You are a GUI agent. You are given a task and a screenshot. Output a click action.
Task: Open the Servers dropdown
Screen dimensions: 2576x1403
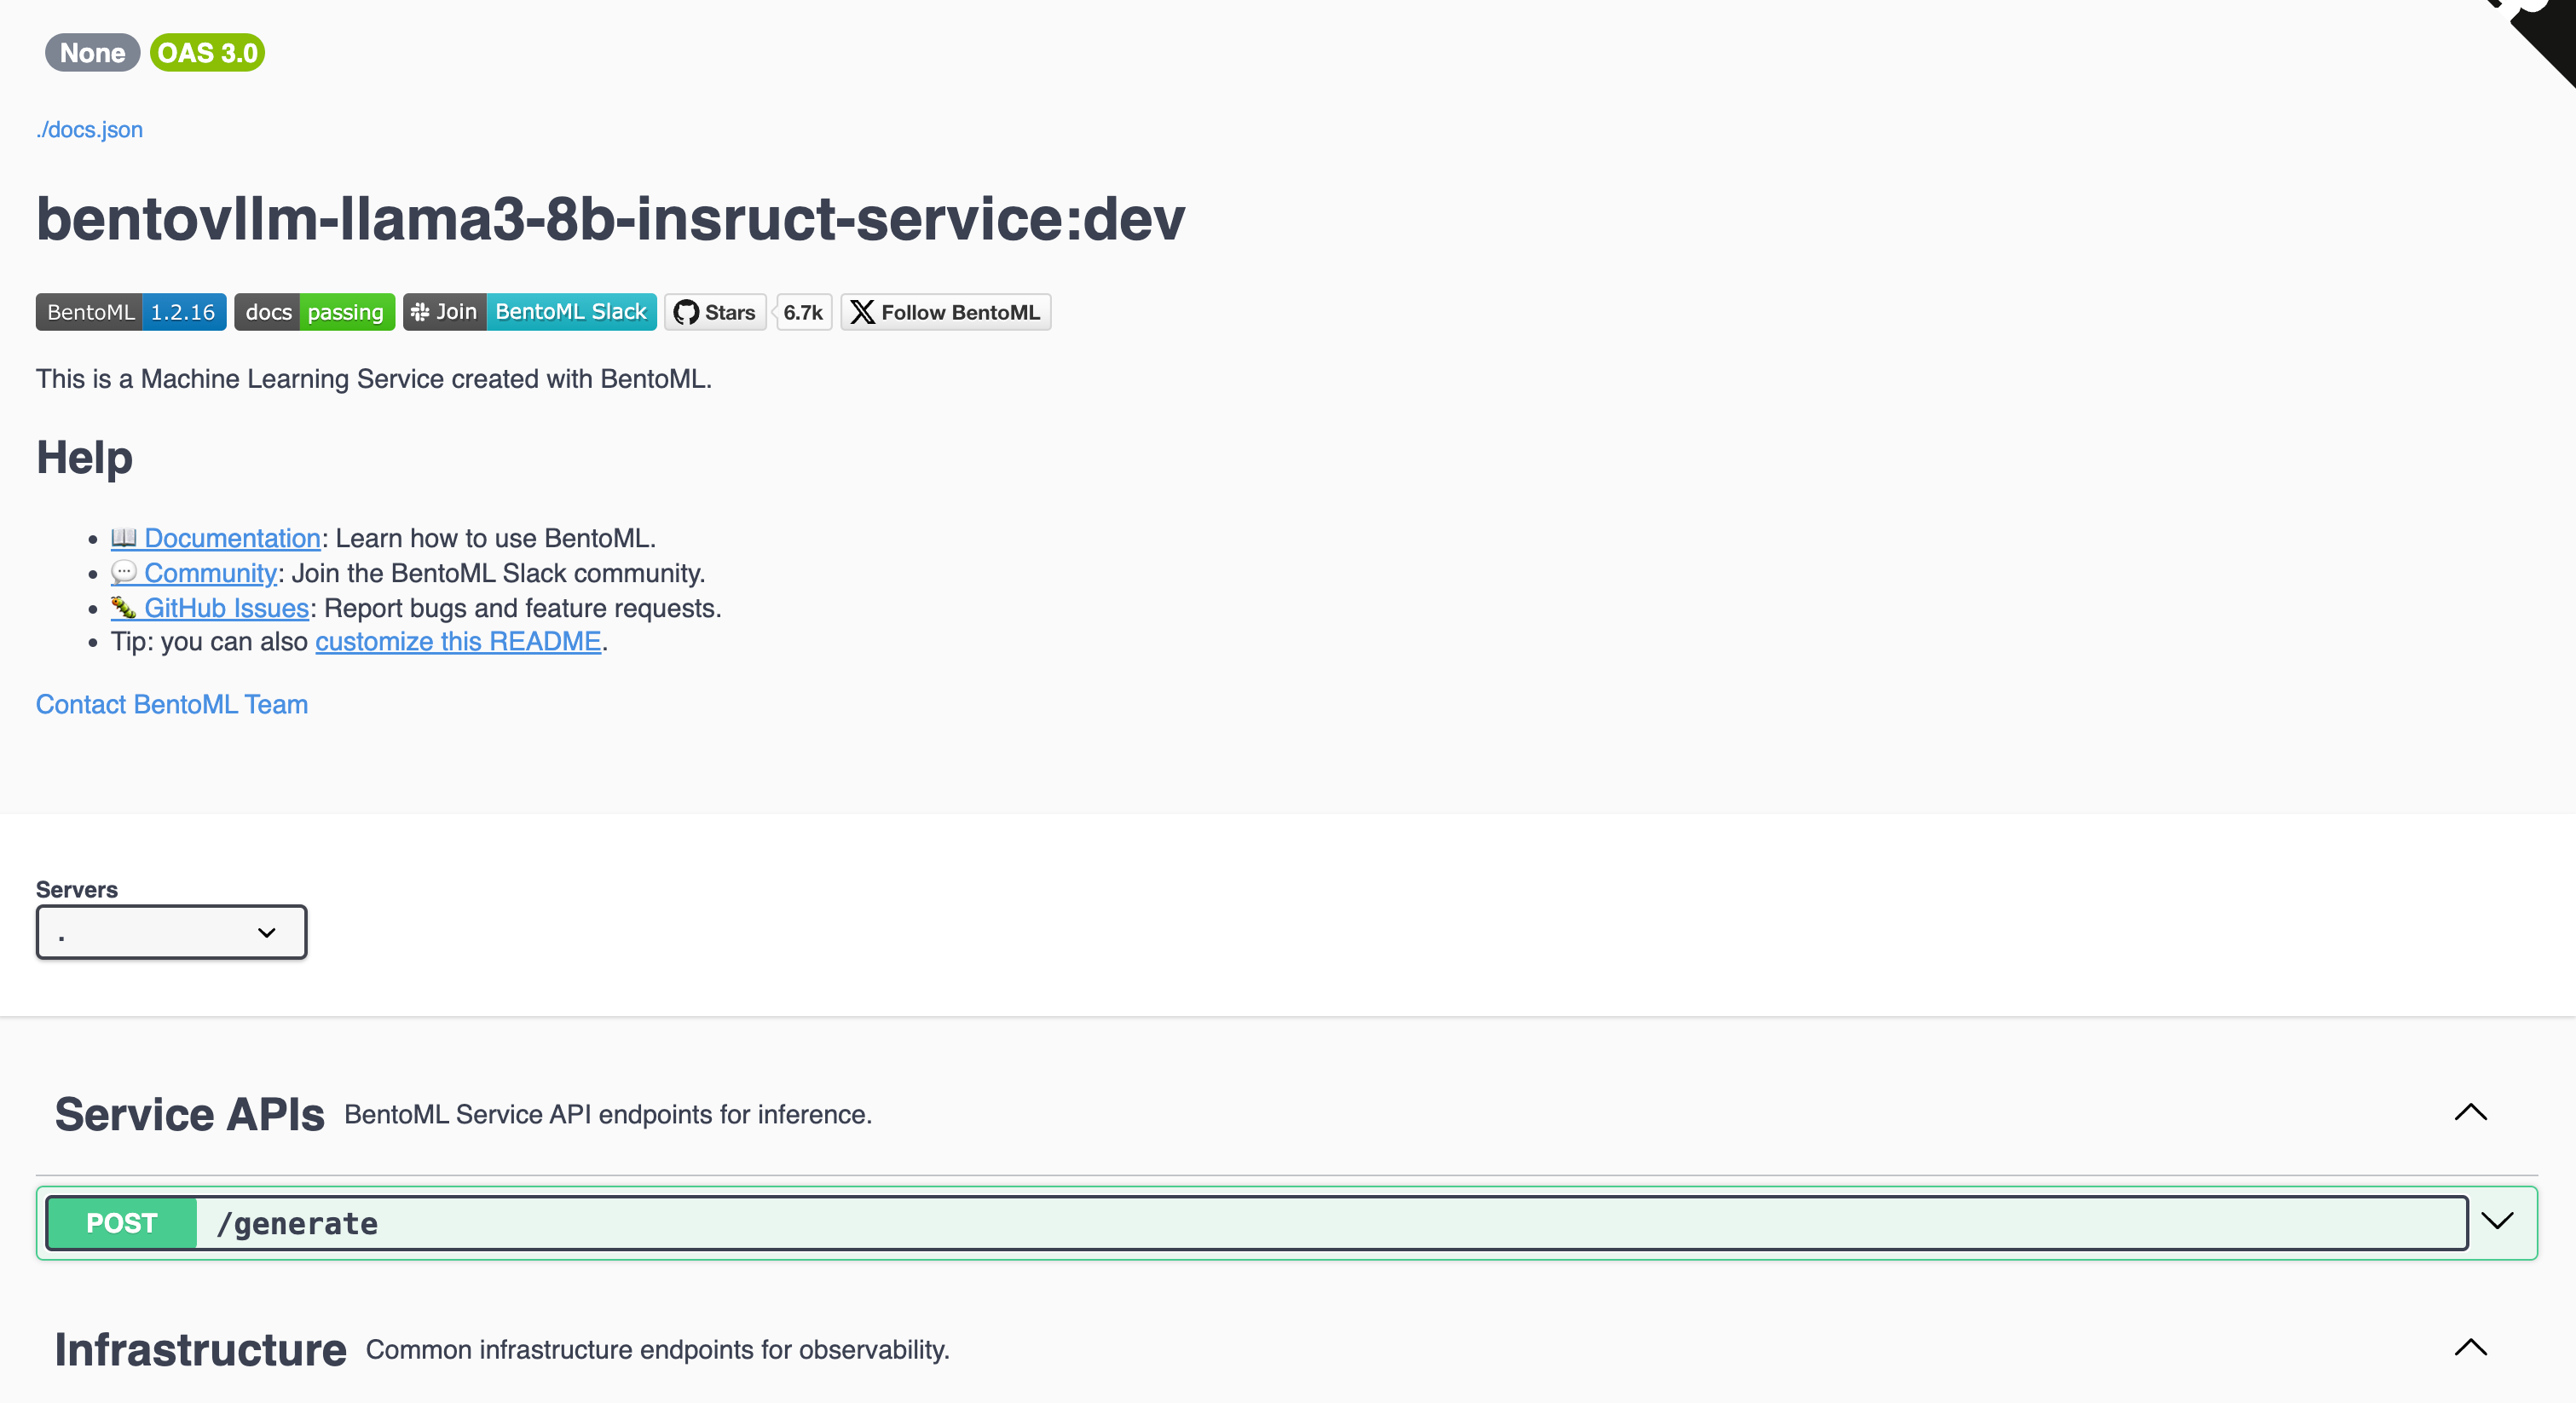171,932
